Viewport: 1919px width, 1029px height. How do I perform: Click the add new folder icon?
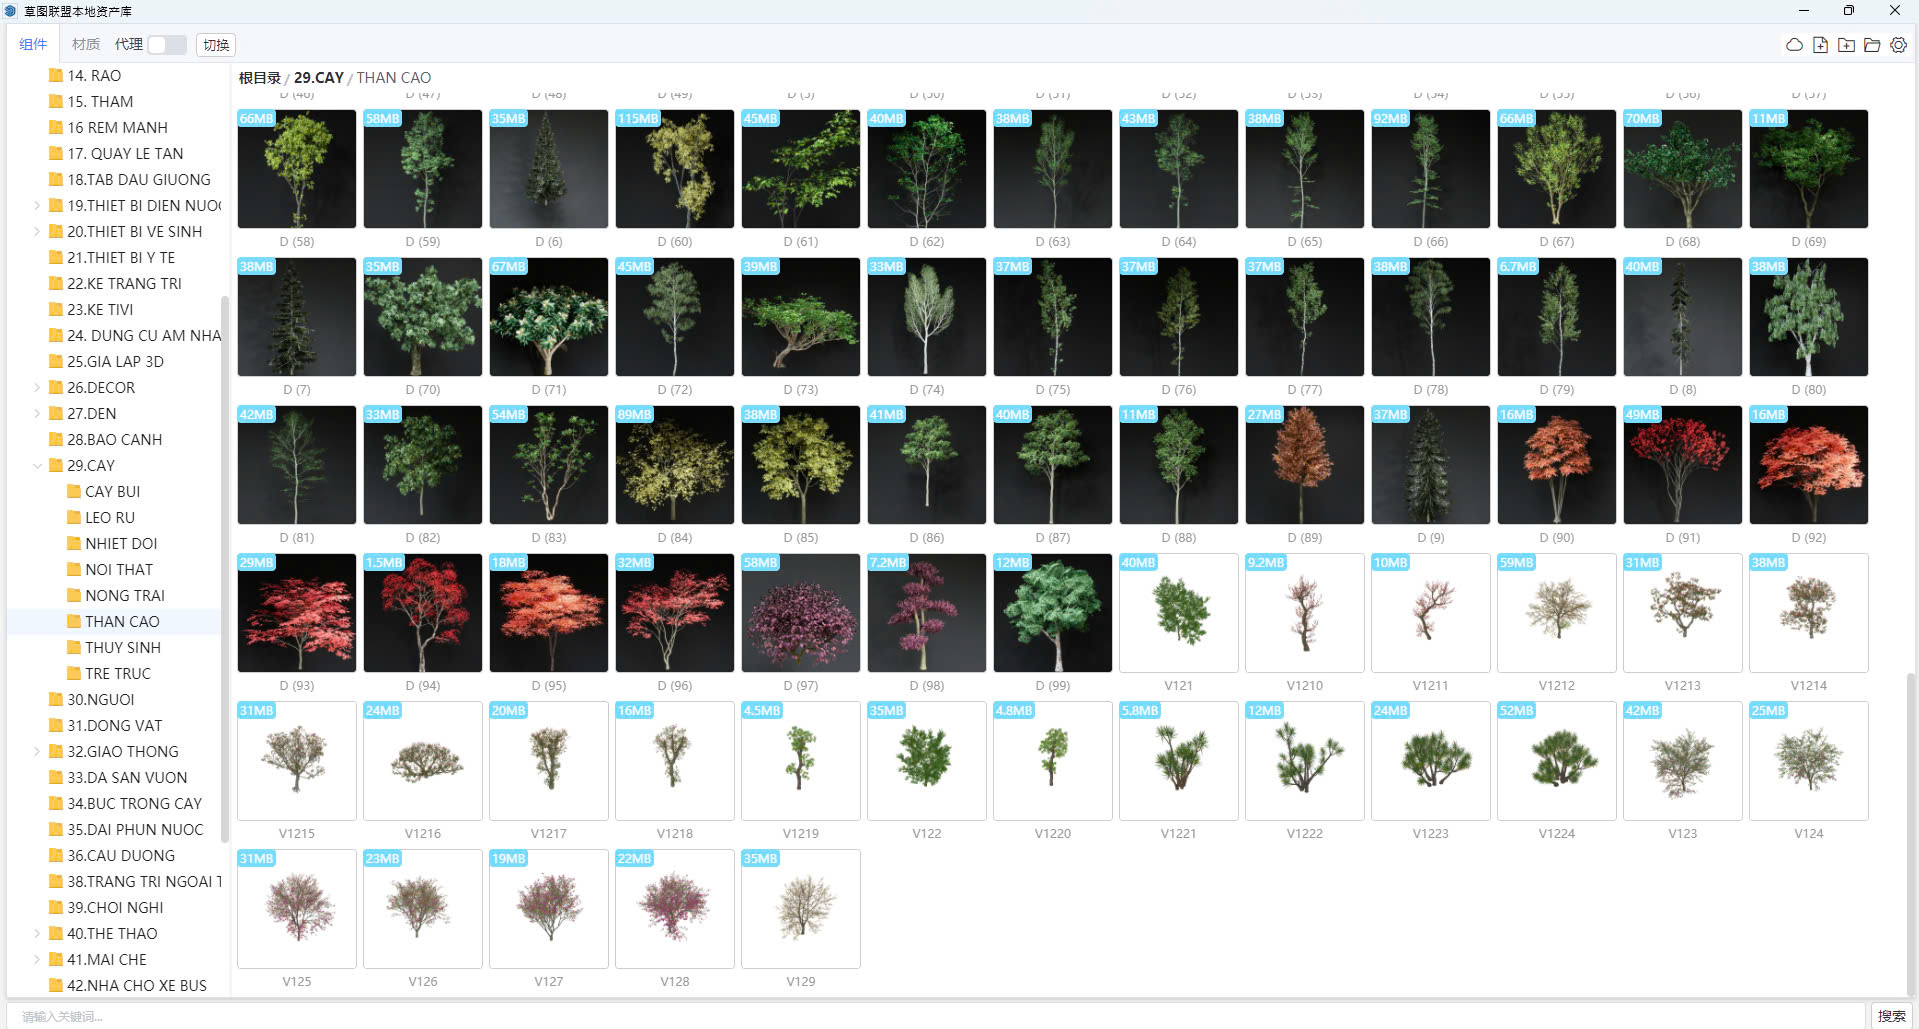coord(1846,45)
